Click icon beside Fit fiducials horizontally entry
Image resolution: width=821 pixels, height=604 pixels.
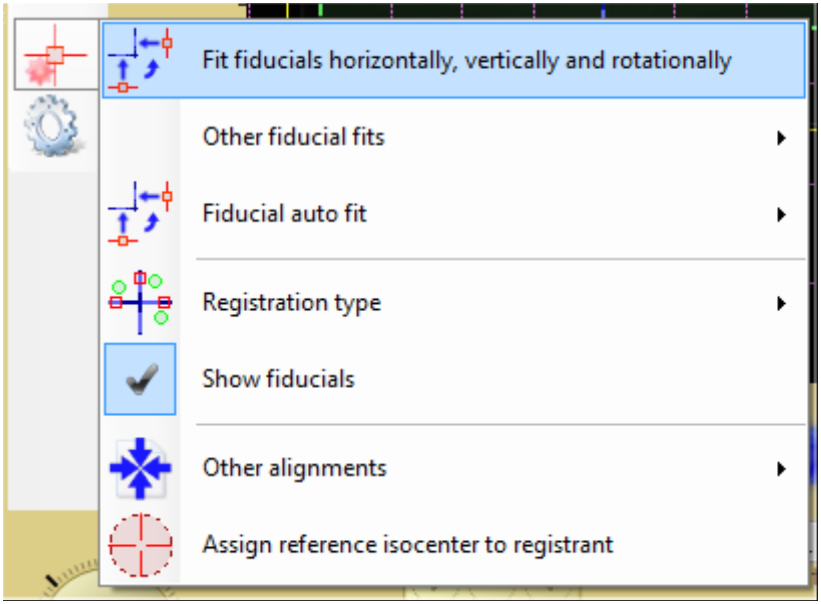tap(140, 60)
